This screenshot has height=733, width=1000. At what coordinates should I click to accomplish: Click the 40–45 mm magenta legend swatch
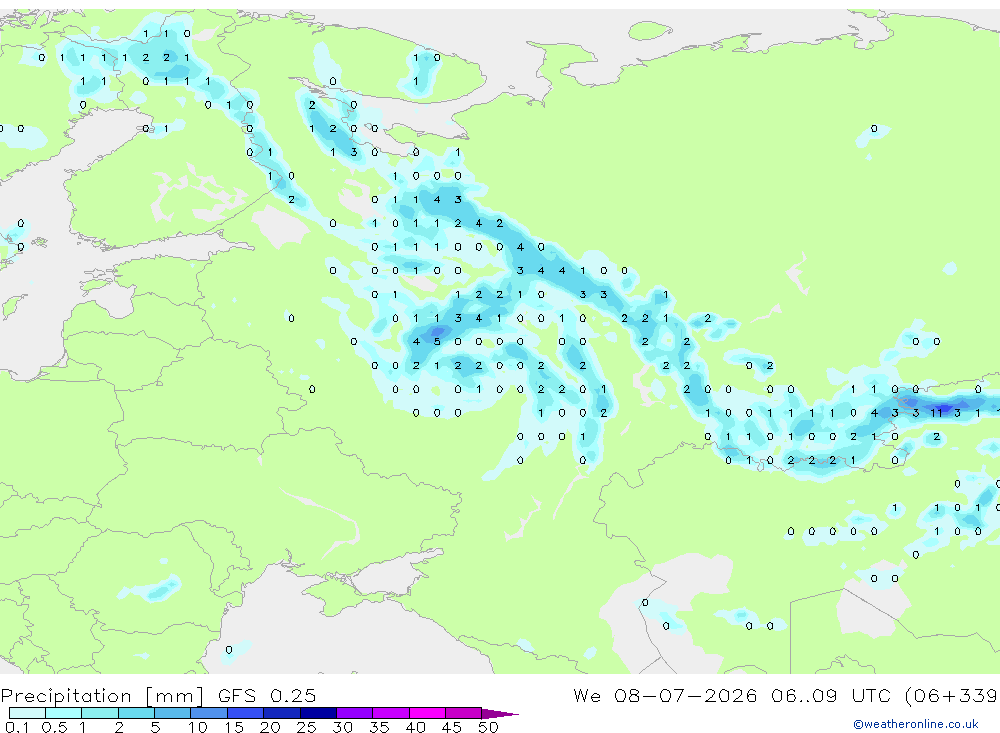[x=427, y=713]
